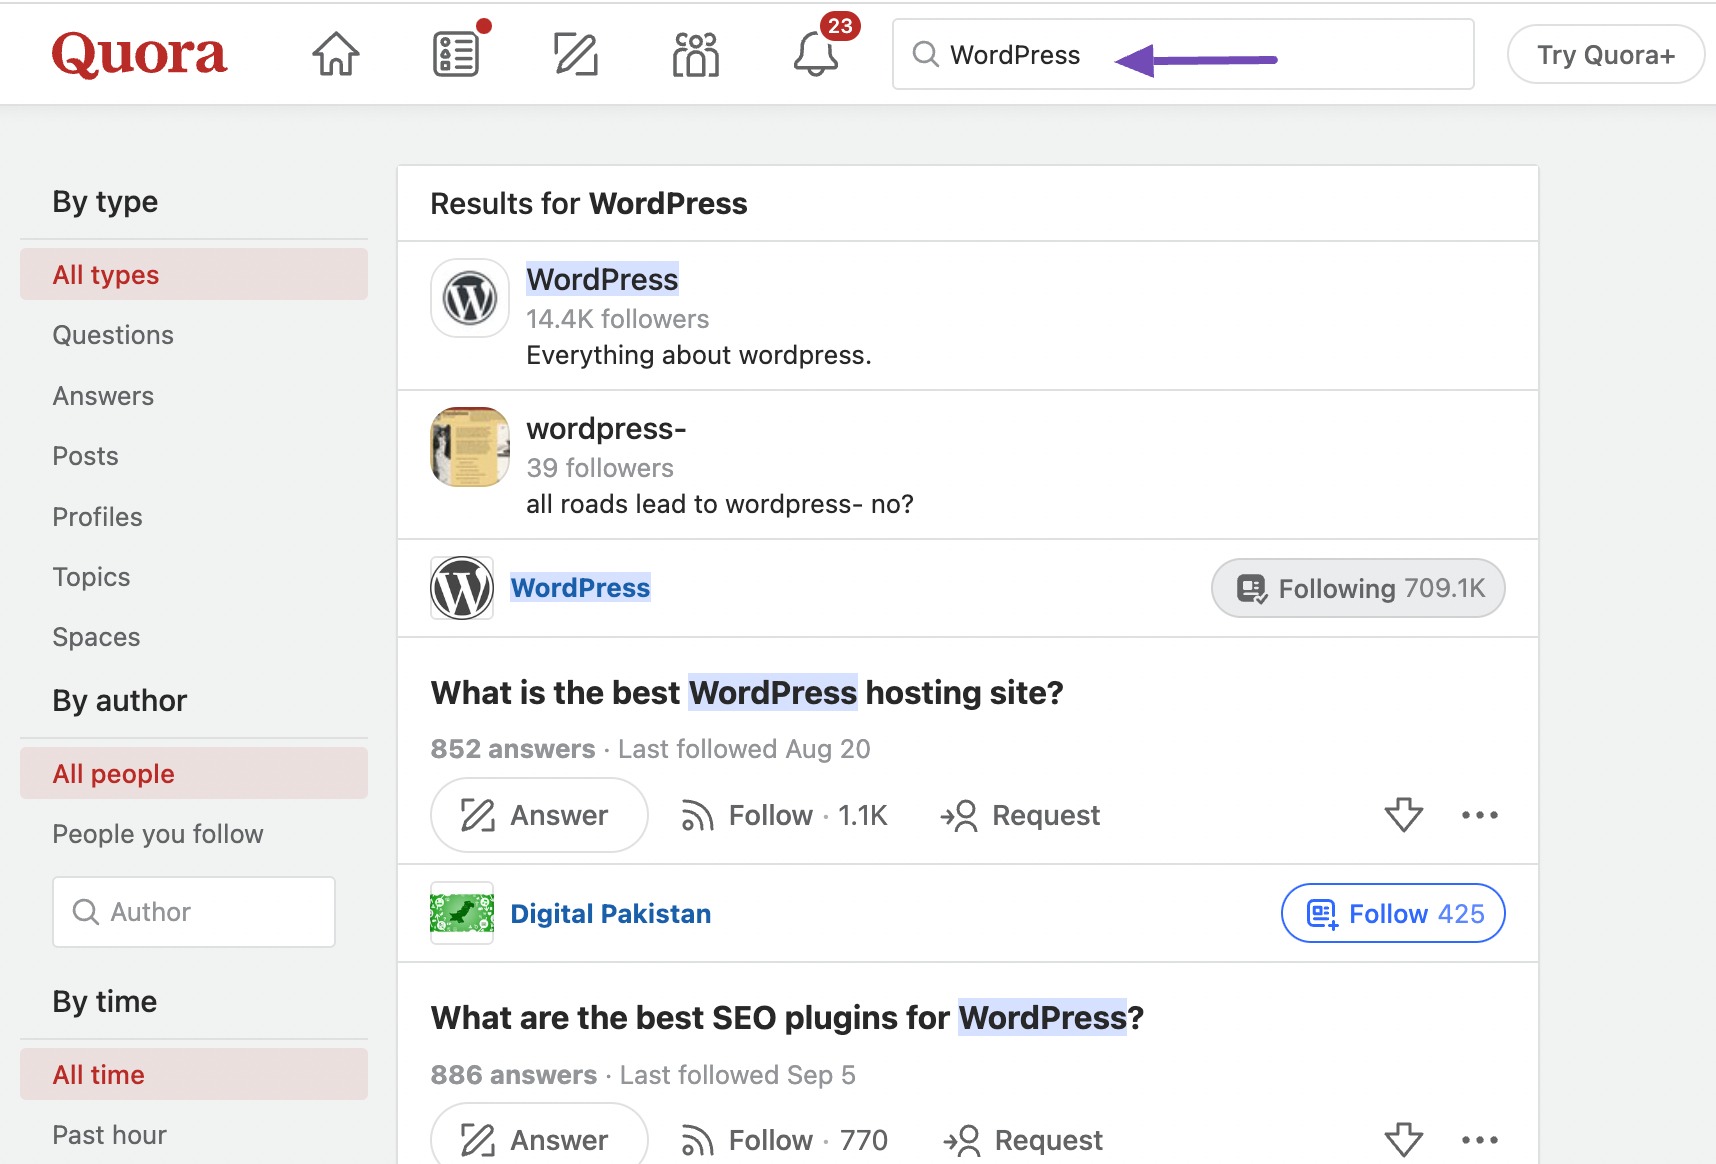The image size is (1716, 1164).
Task: Click WordPress topic logo icon
Action: point(462,588)
